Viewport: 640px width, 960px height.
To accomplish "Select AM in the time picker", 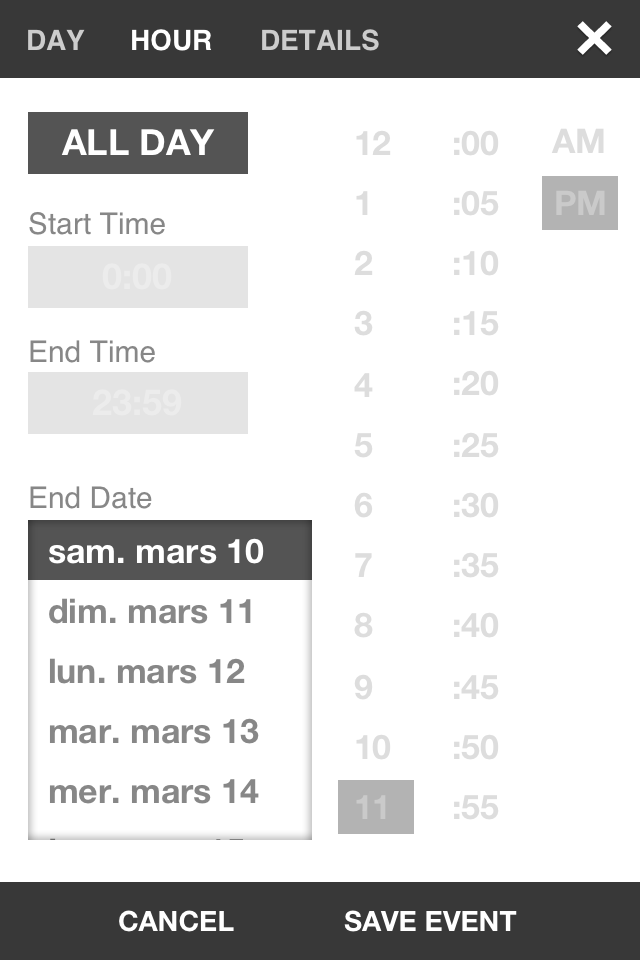I will point(579,142).
